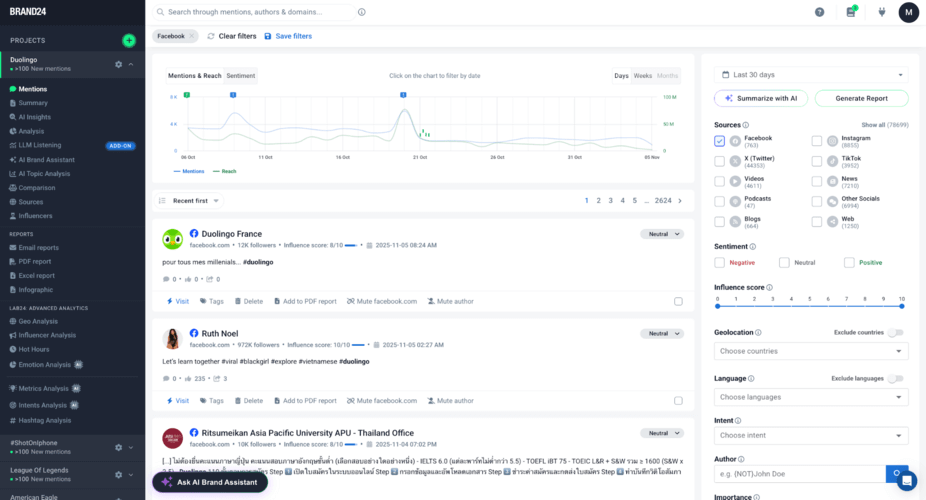The width and height of the screenshot is (926, 500).
Task: Open the notifications icon in top bar
Action: 851,12
